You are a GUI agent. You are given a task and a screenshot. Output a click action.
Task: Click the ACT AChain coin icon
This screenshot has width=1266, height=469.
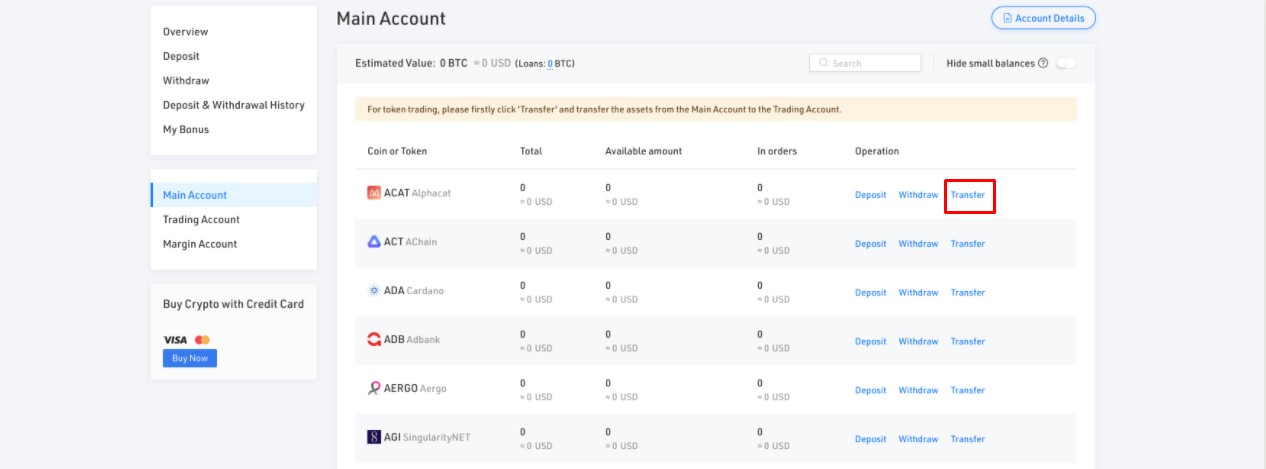(374, 242)
